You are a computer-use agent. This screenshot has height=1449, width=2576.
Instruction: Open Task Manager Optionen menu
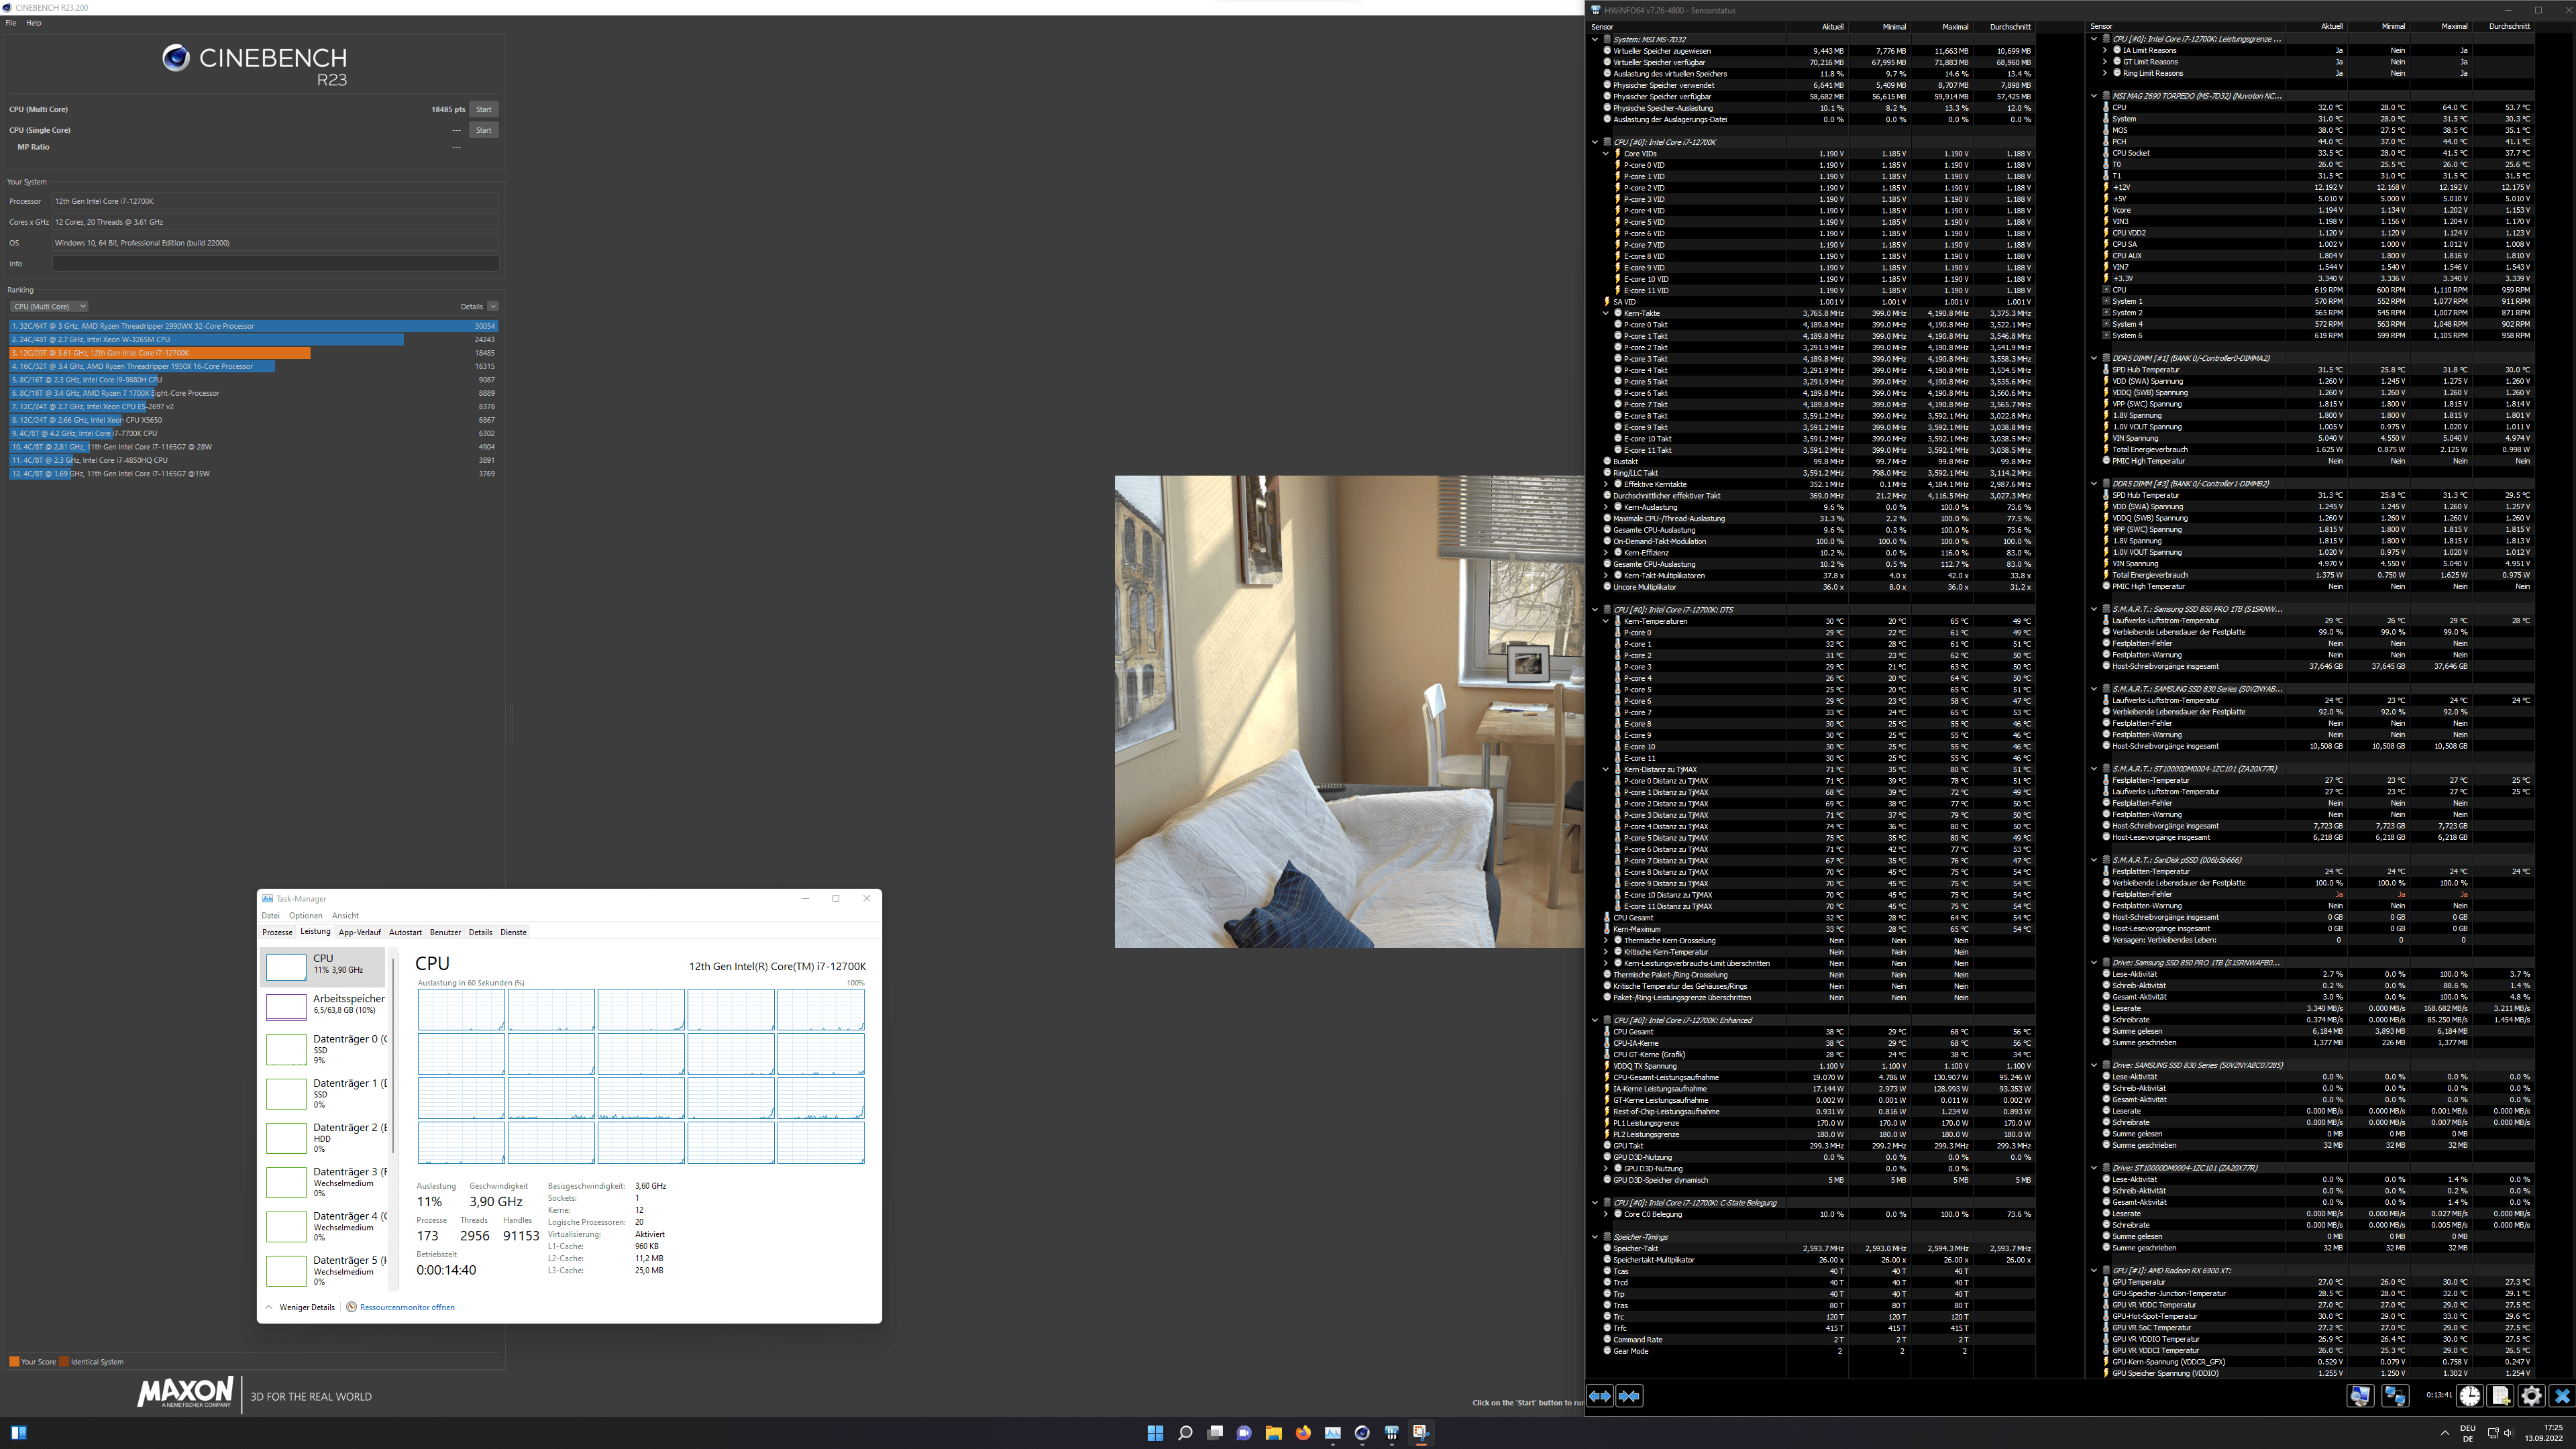click(306, 915)
